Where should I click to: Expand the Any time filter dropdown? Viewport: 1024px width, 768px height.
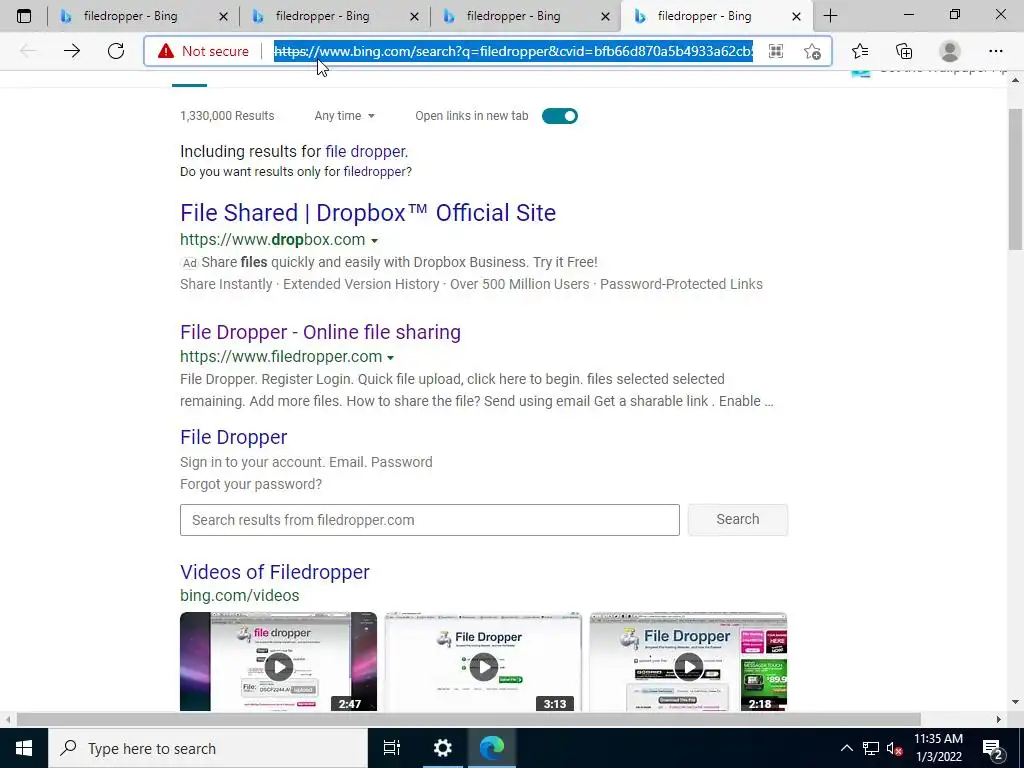pyautogui.click(x=344, y=116)
